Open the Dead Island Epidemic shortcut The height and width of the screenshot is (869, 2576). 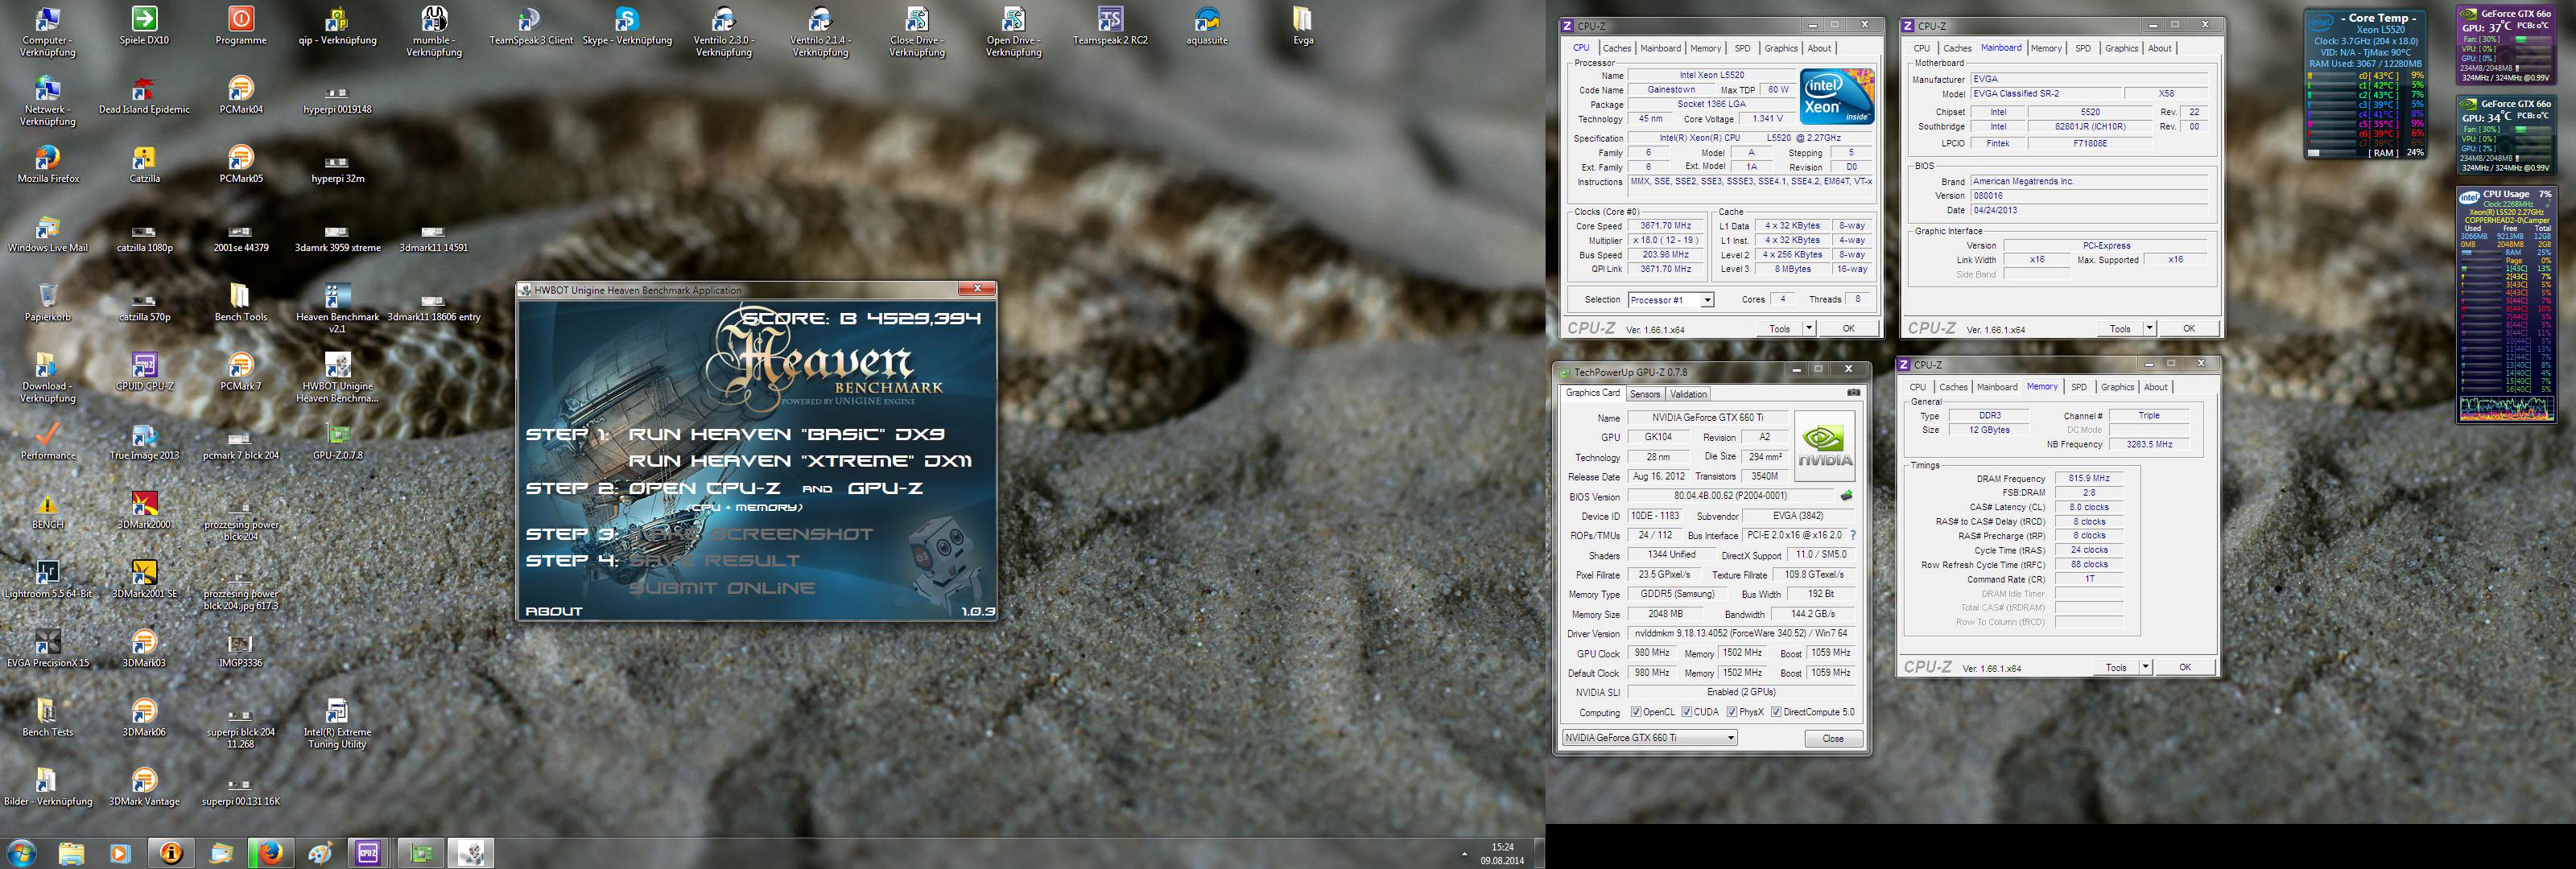[x=144, y=95]
